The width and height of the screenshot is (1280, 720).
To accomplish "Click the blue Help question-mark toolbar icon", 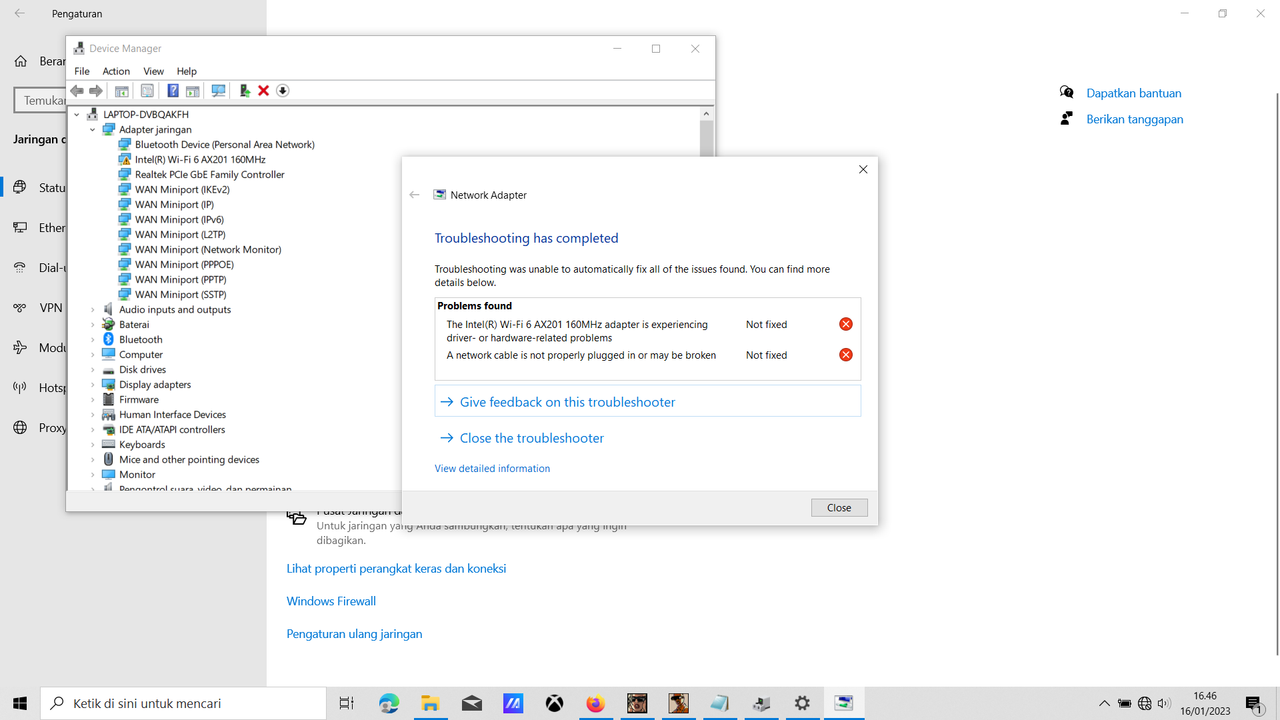I will click(x=173, y=91).
